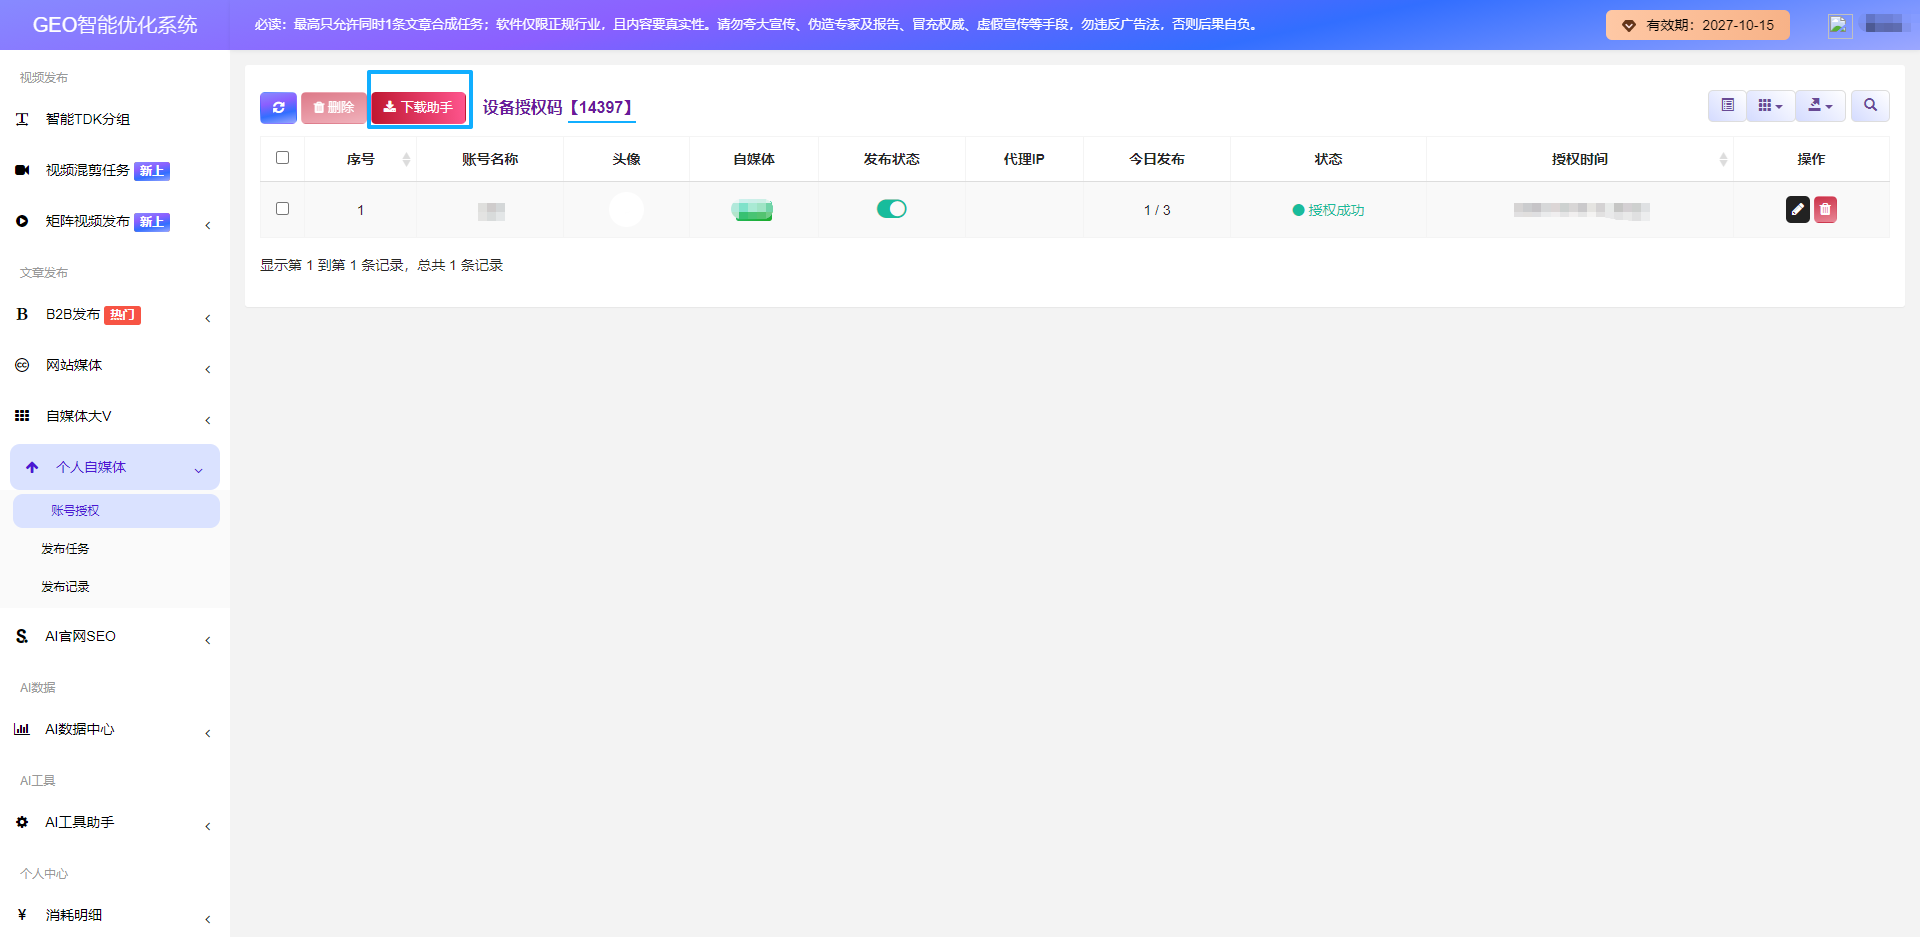
Task: Click the GEO智能优化系统 logo title
Action: [115, 25]
